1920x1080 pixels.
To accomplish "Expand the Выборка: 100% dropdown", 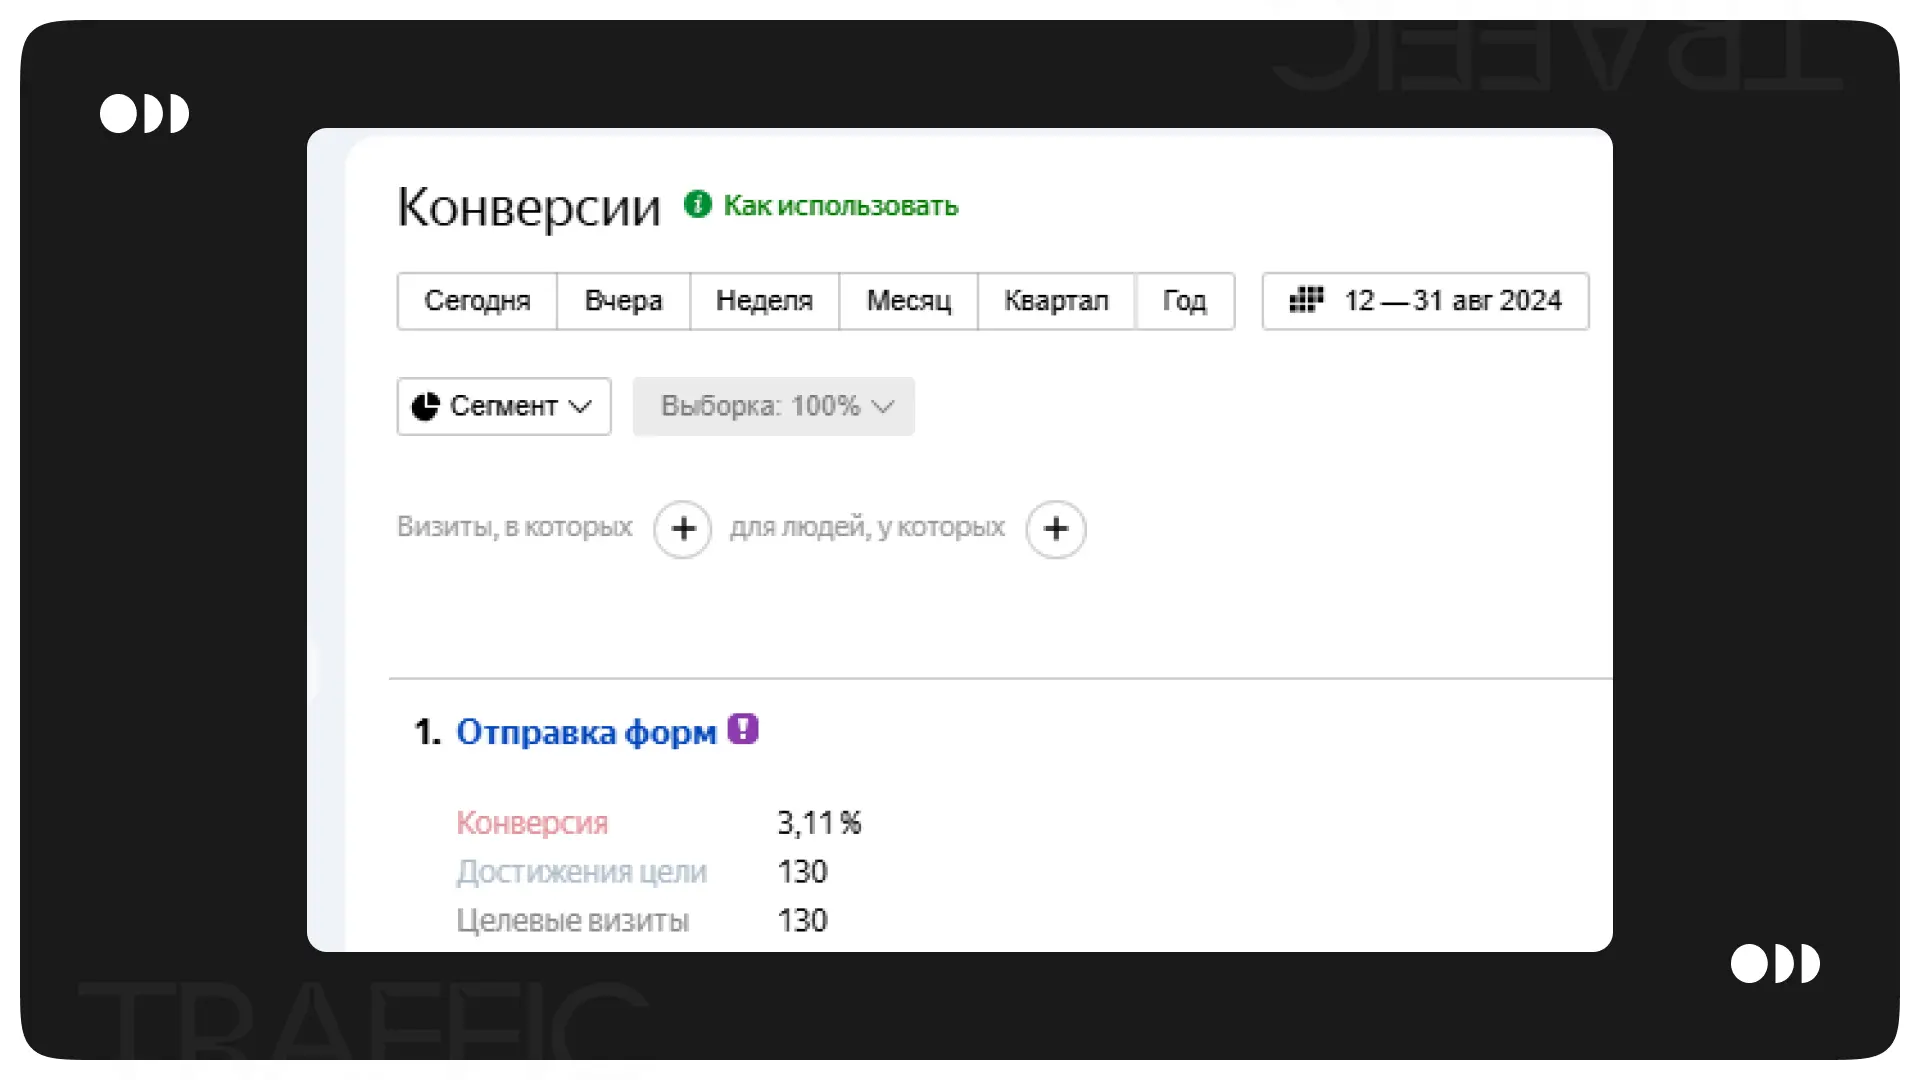I will click(773, 406).
